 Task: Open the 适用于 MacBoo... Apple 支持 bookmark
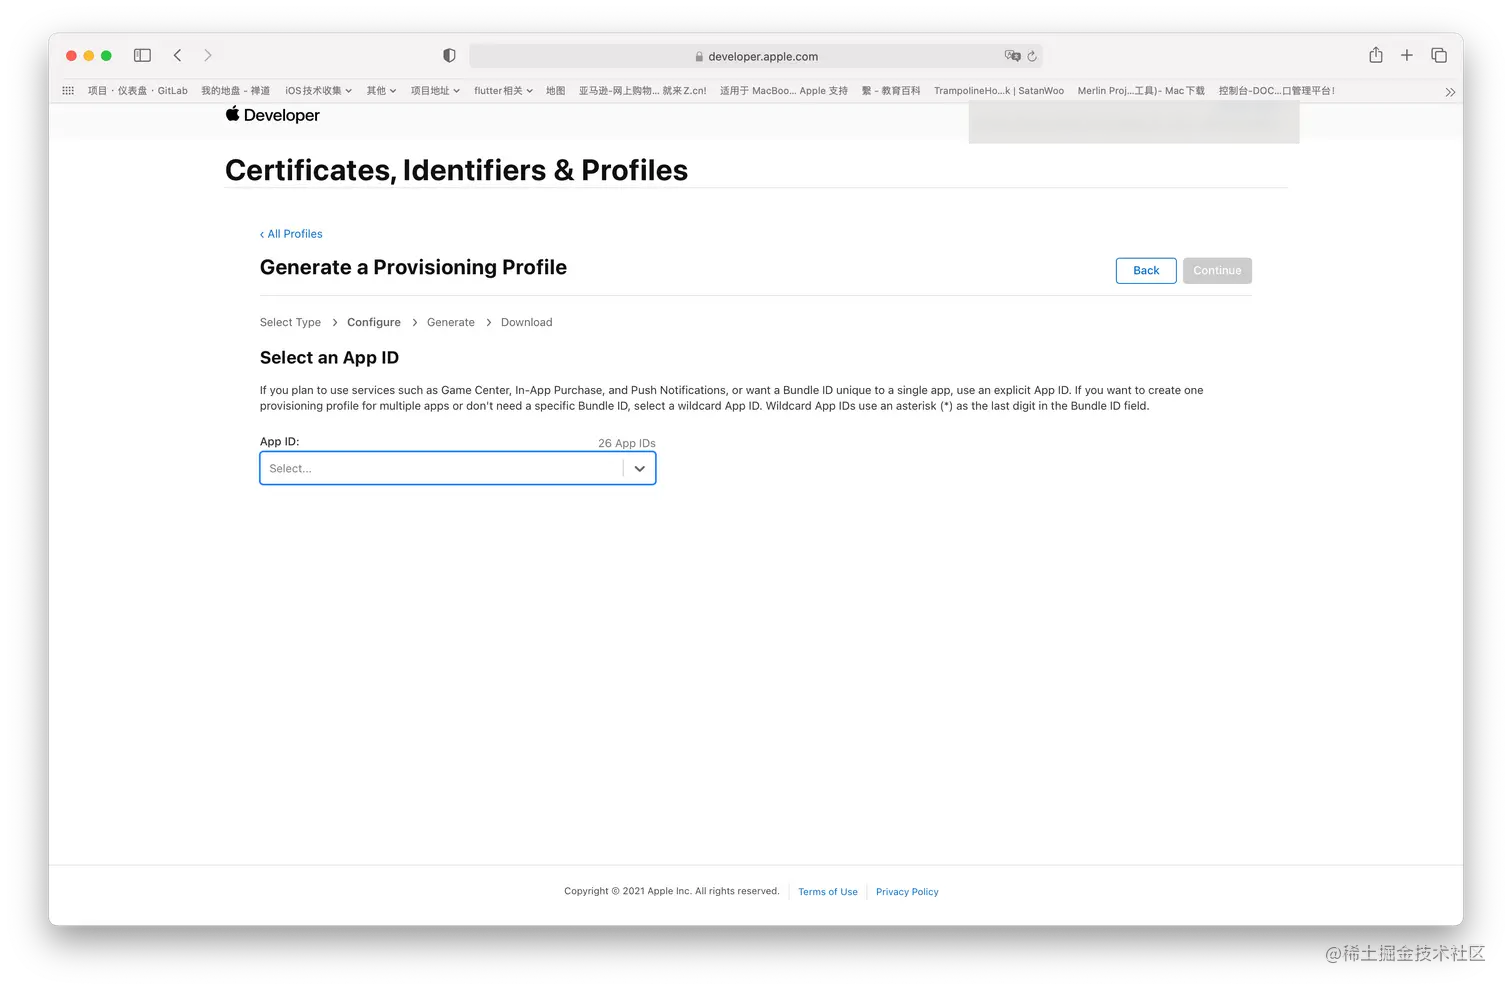click(784, 90)
